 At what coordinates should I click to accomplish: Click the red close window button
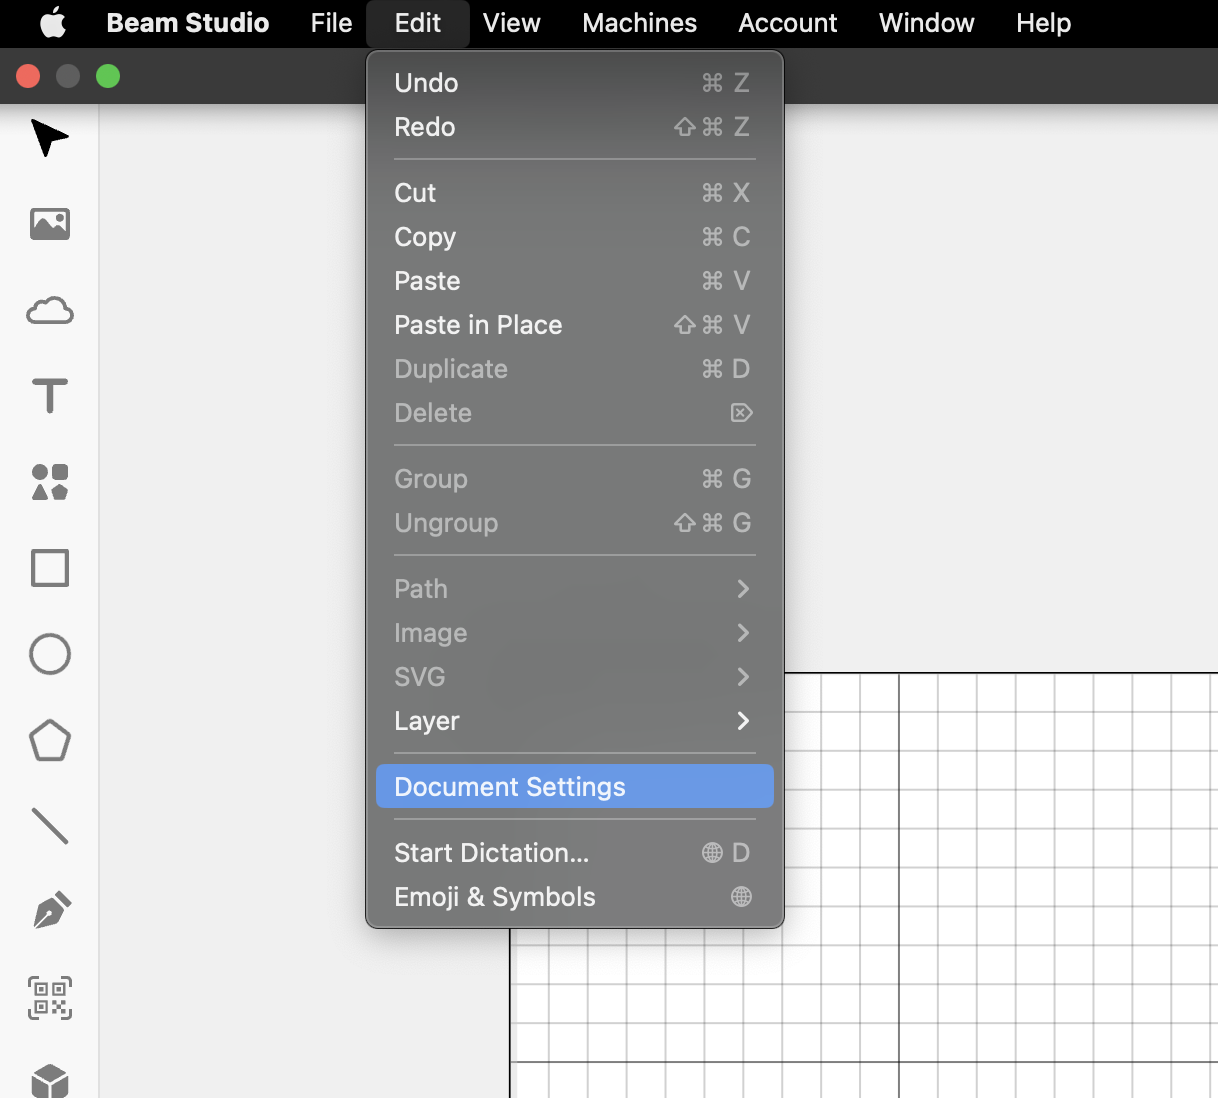pyautogui.click(x=28, y=76)
